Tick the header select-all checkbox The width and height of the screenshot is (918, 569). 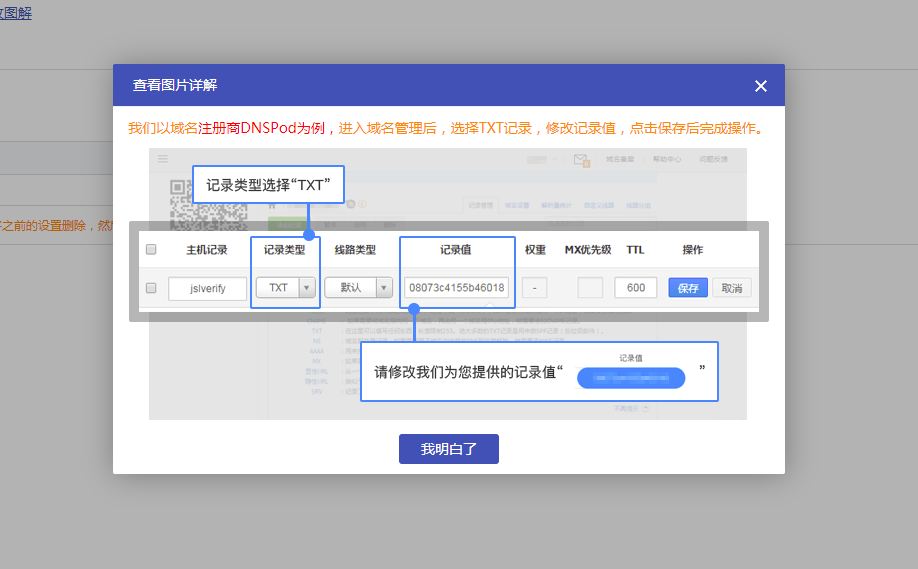(x=151, y=249)
